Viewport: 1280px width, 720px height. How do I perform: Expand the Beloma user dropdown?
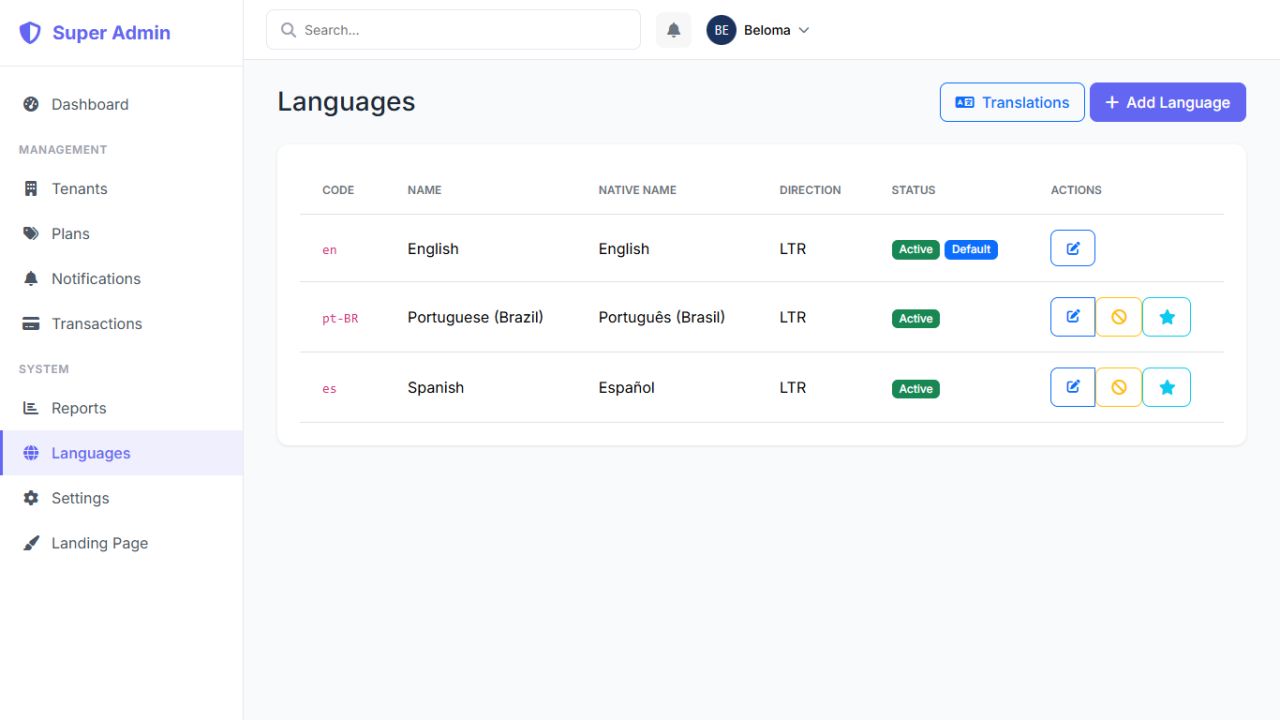coord(803,30)
